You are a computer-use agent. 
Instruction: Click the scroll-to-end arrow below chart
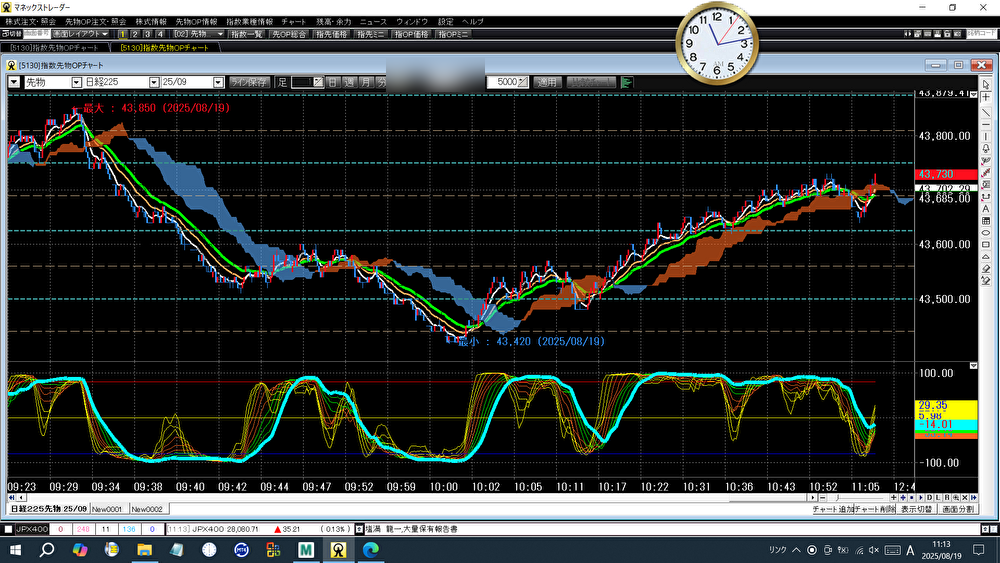coord(974,497)
